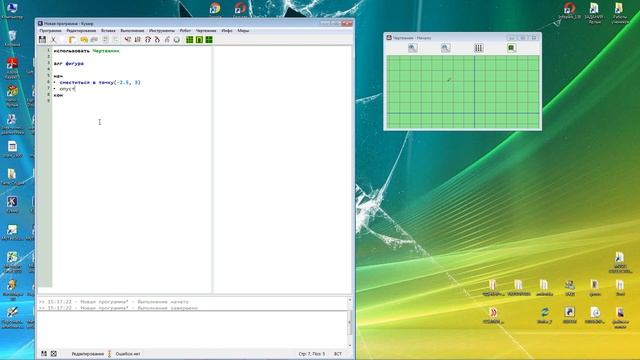Click the green fit-view icon in Чертежник window
640x360 pixels.
coord(511,48)
